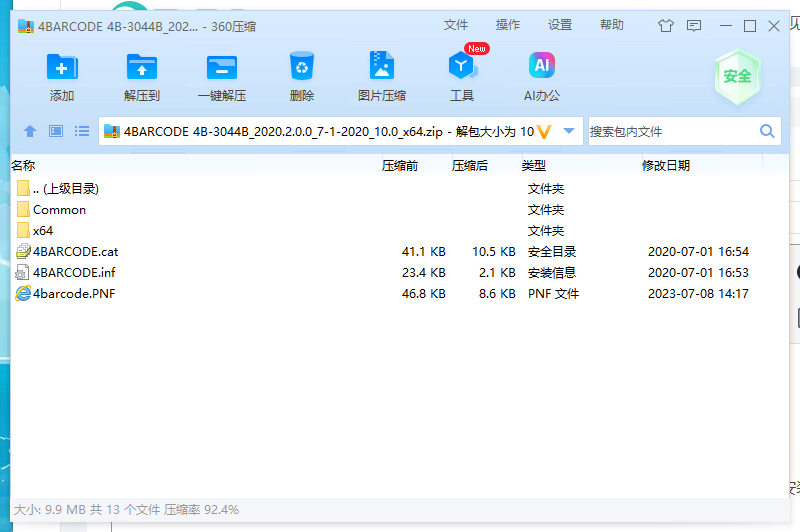800x532 pixels.
Task: Switch to the thumbnail view mode icon
Action: pos(56,131)
